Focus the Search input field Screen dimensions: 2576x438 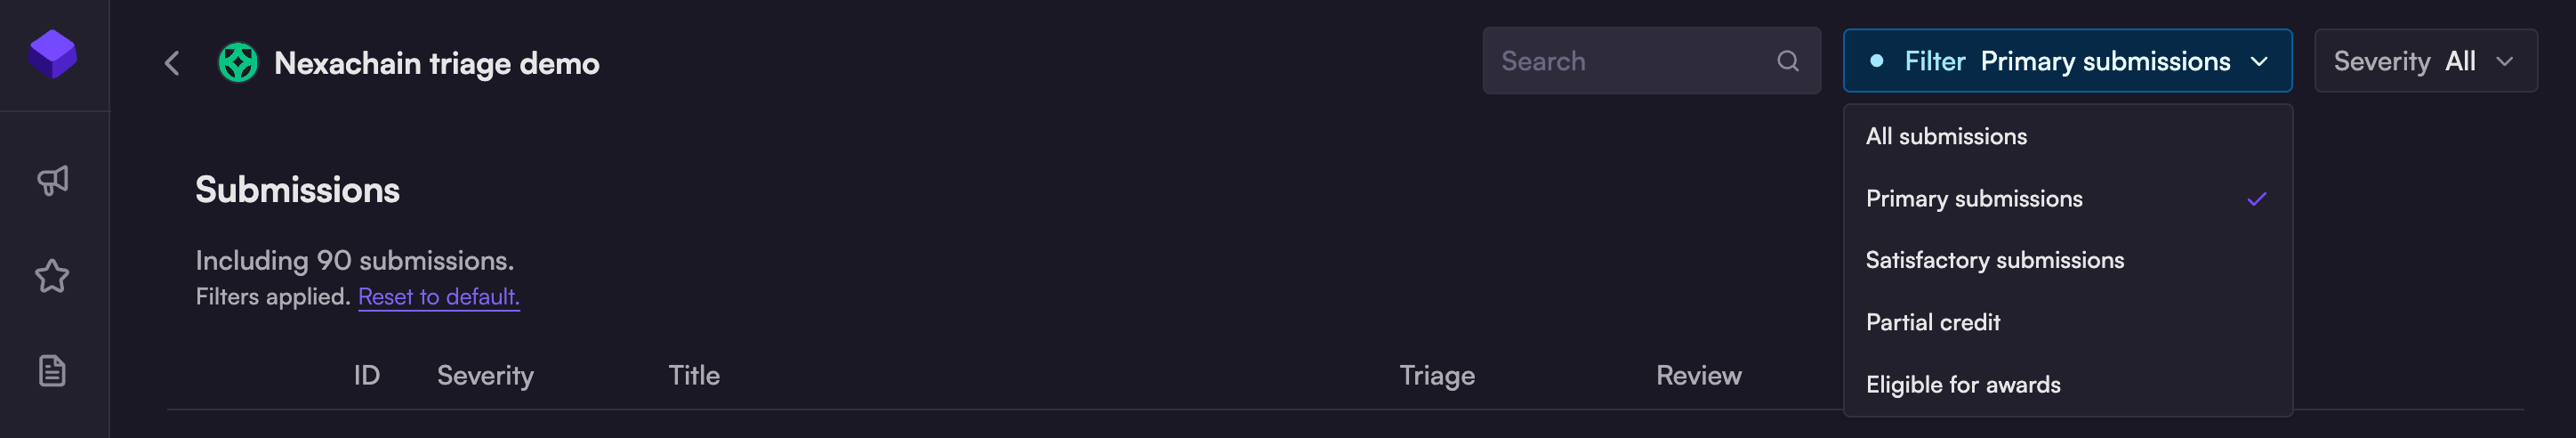1630,61
